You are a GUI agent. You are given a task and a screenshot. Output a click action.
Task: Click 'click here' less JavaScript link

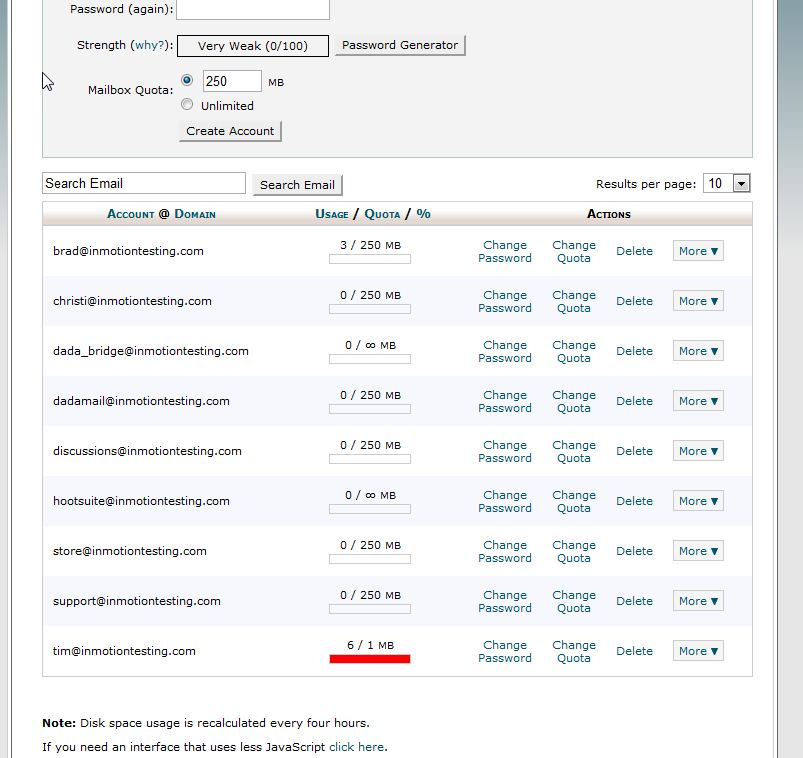(356, 747)
